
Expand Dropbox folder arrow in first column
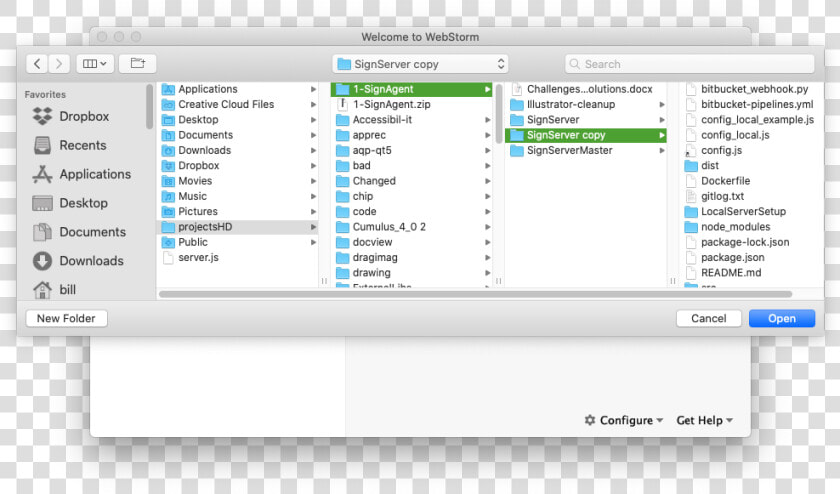[x=313, y=166]
